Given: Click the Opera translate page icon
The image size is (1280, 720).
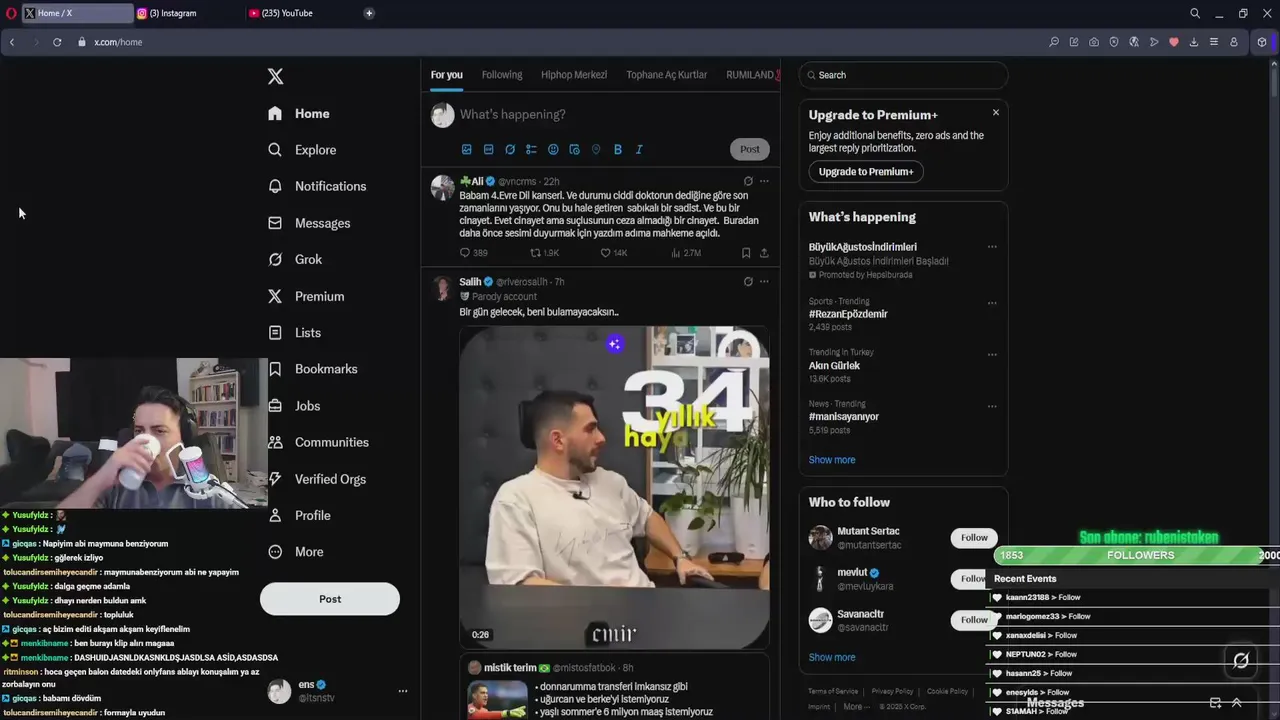Looking at the screenshot, I should click(1134, 42).
